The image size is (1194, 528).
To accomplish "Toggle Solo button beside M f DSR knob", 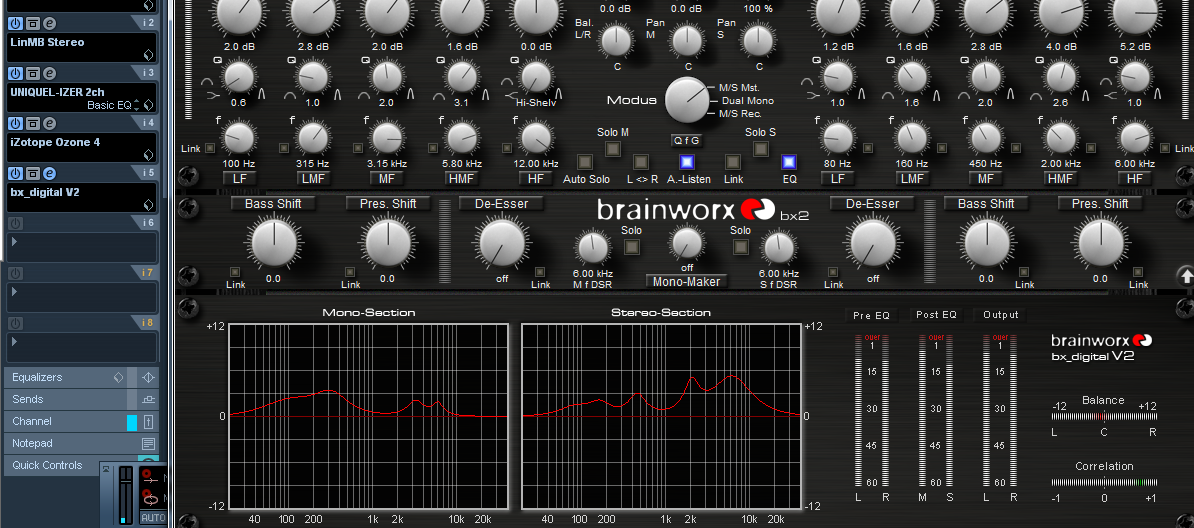I will tap(631, 247).
